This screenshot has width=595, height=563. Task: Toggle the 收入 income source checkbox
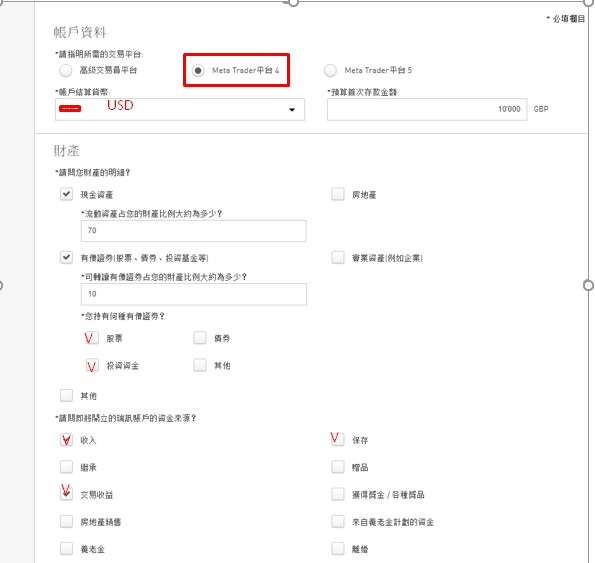(66, 440)
